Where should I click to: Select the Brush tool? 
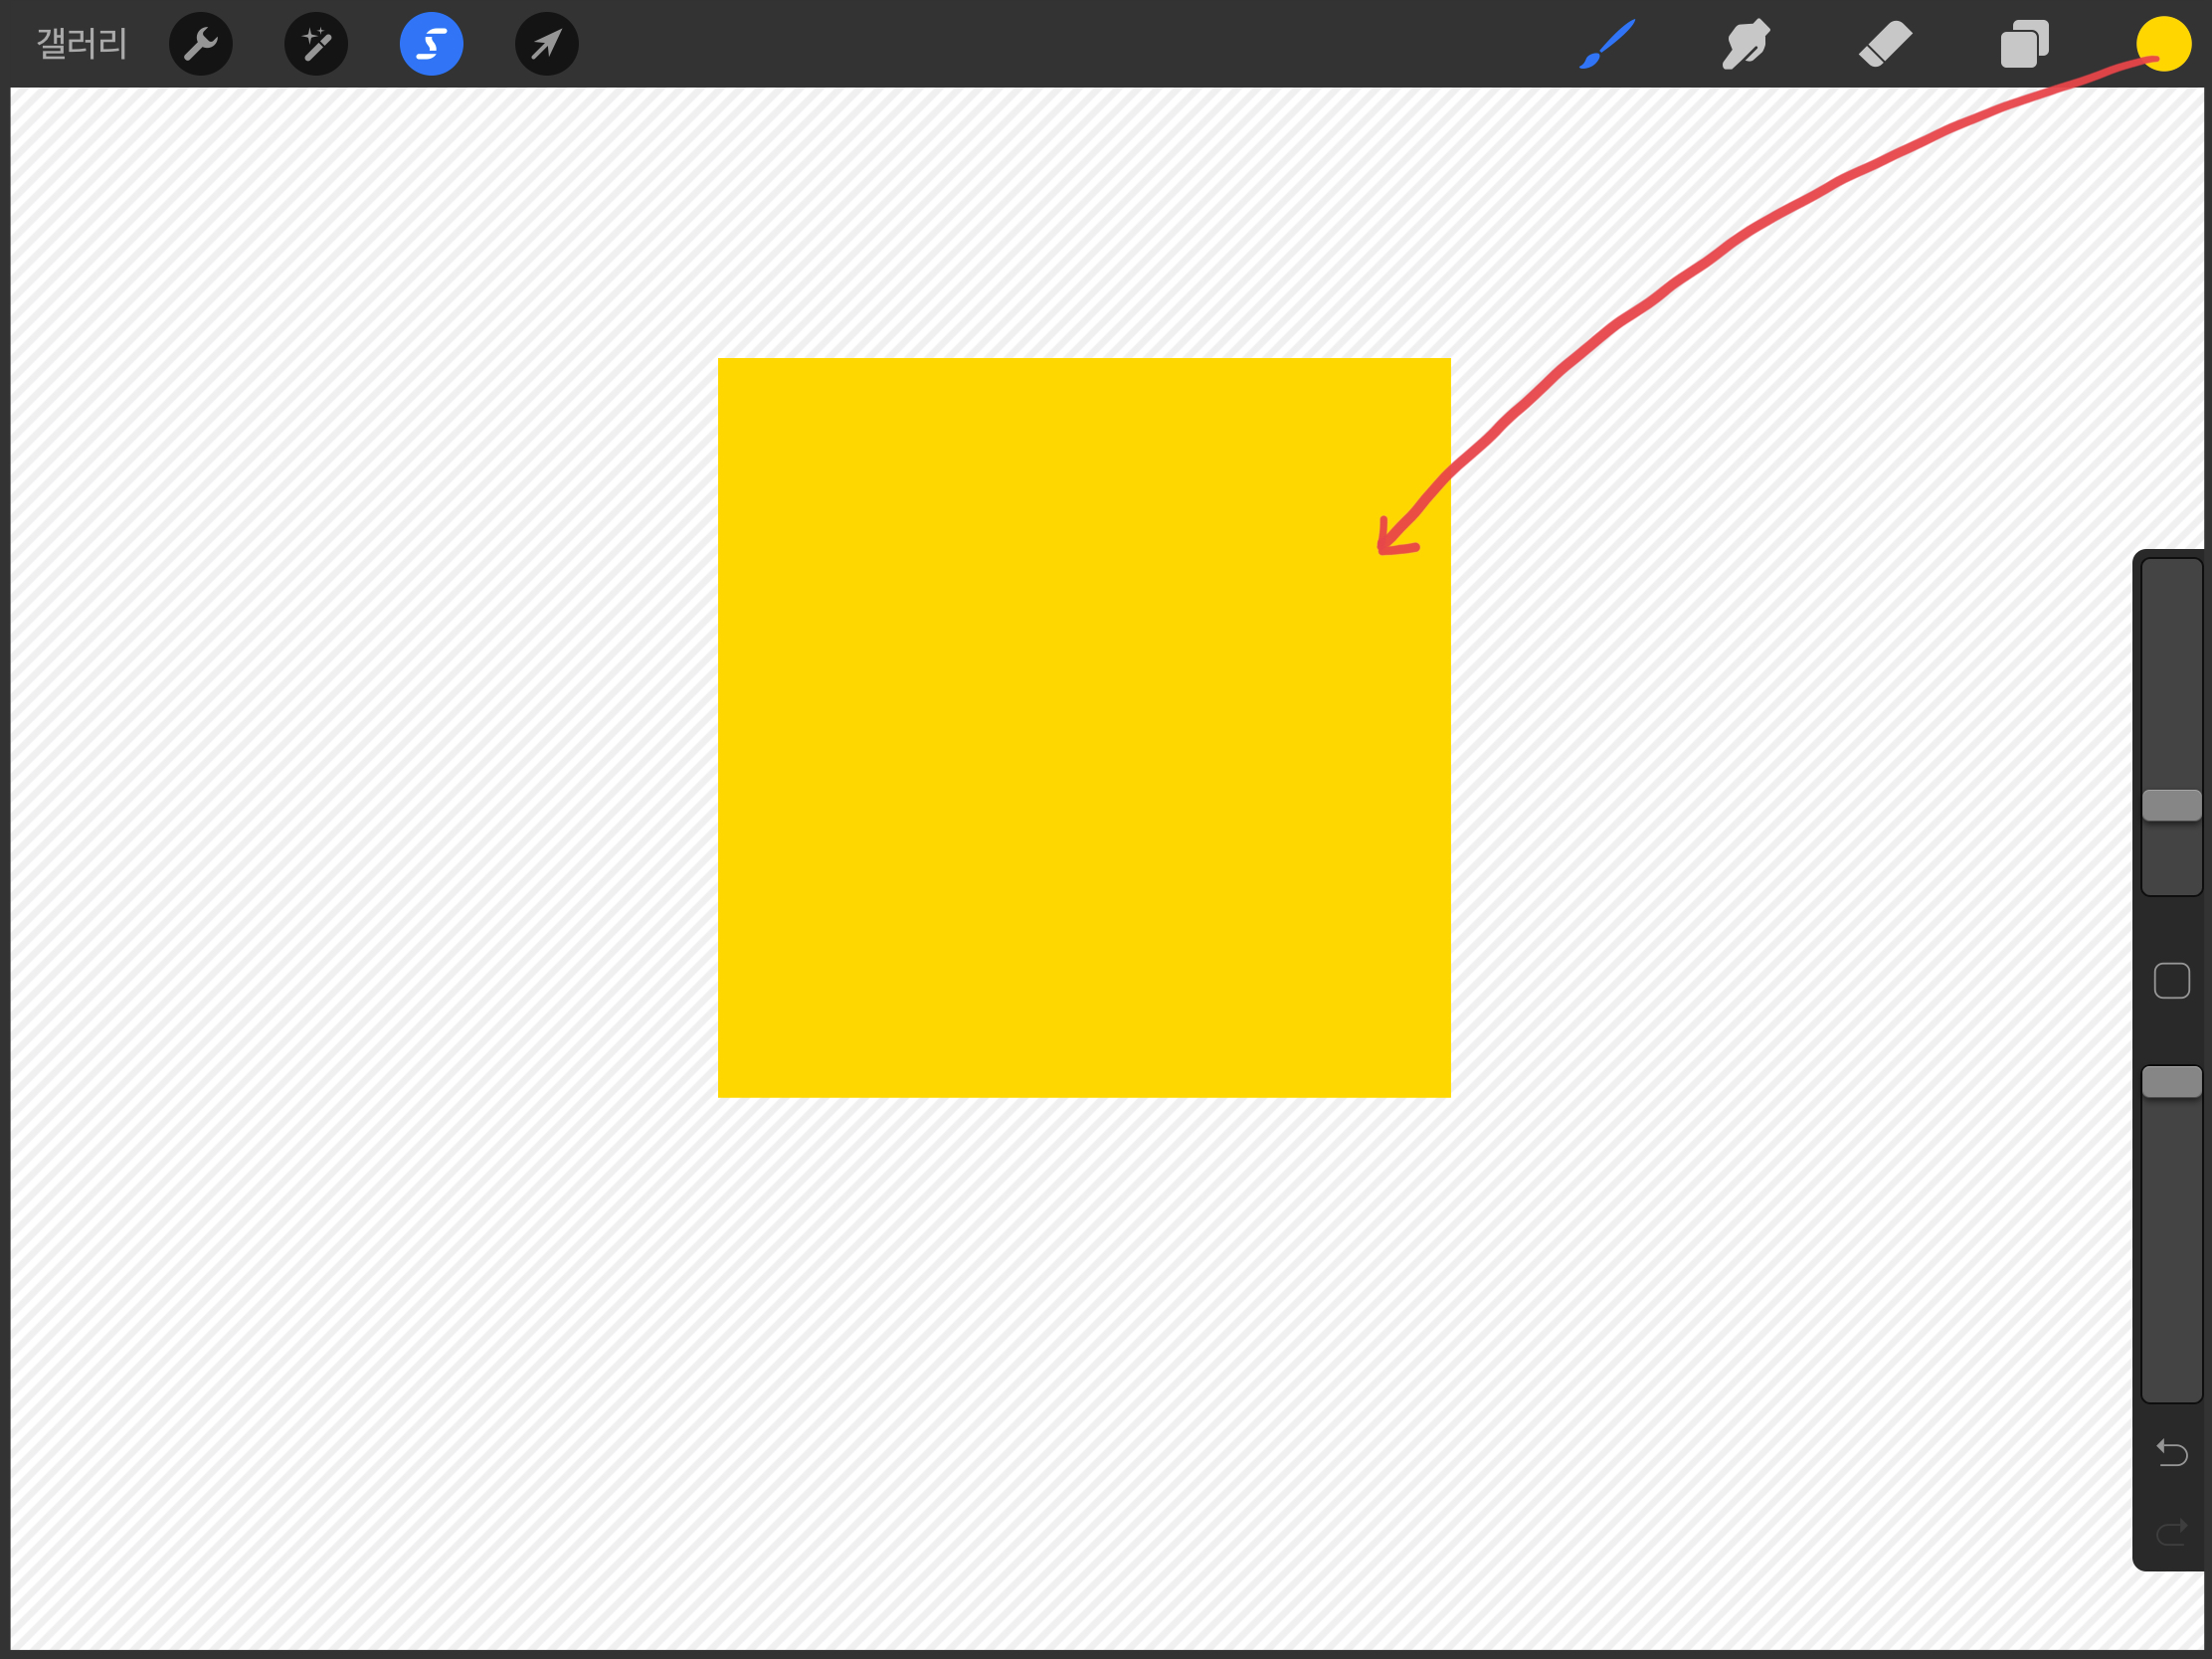pyautogui.click(x=1607, y=44)
